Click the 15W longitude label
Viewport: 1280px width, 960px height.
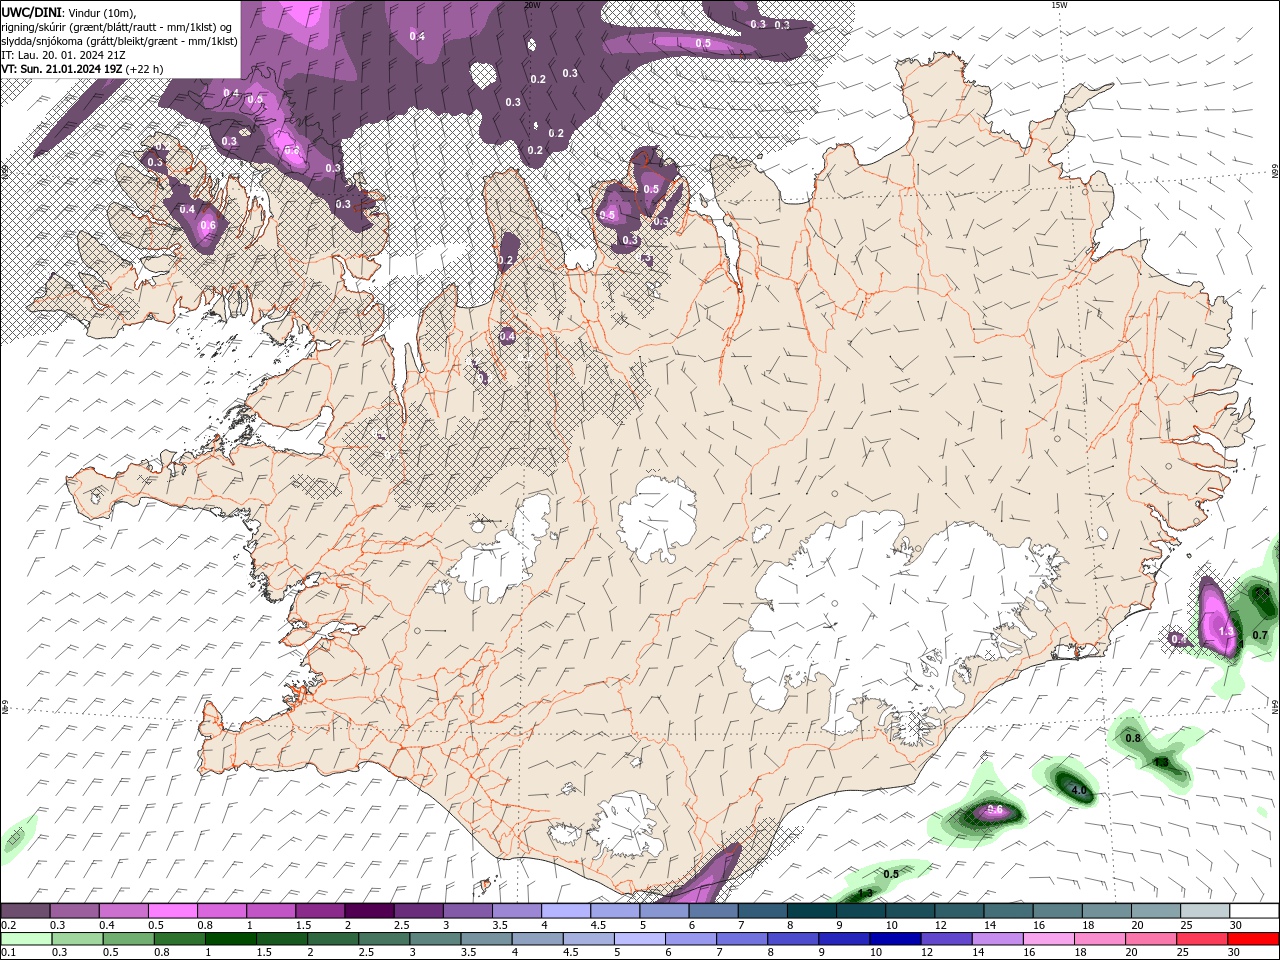click(1060, 5)
